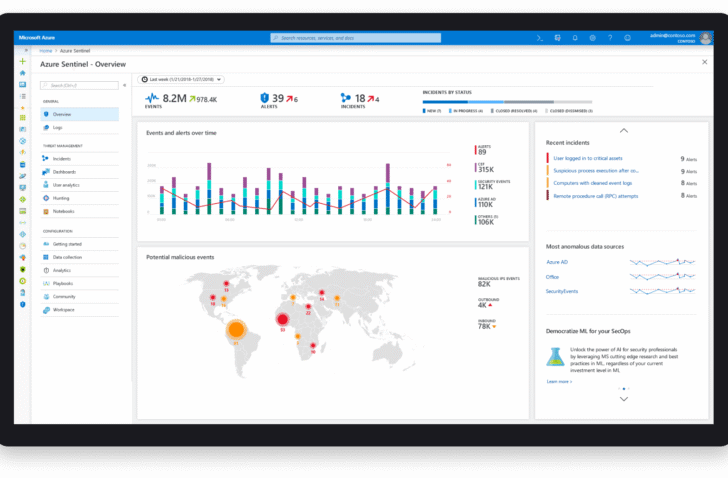Open the directory and subscription filter icon
The image size is (728, 478).
(557, 38)
